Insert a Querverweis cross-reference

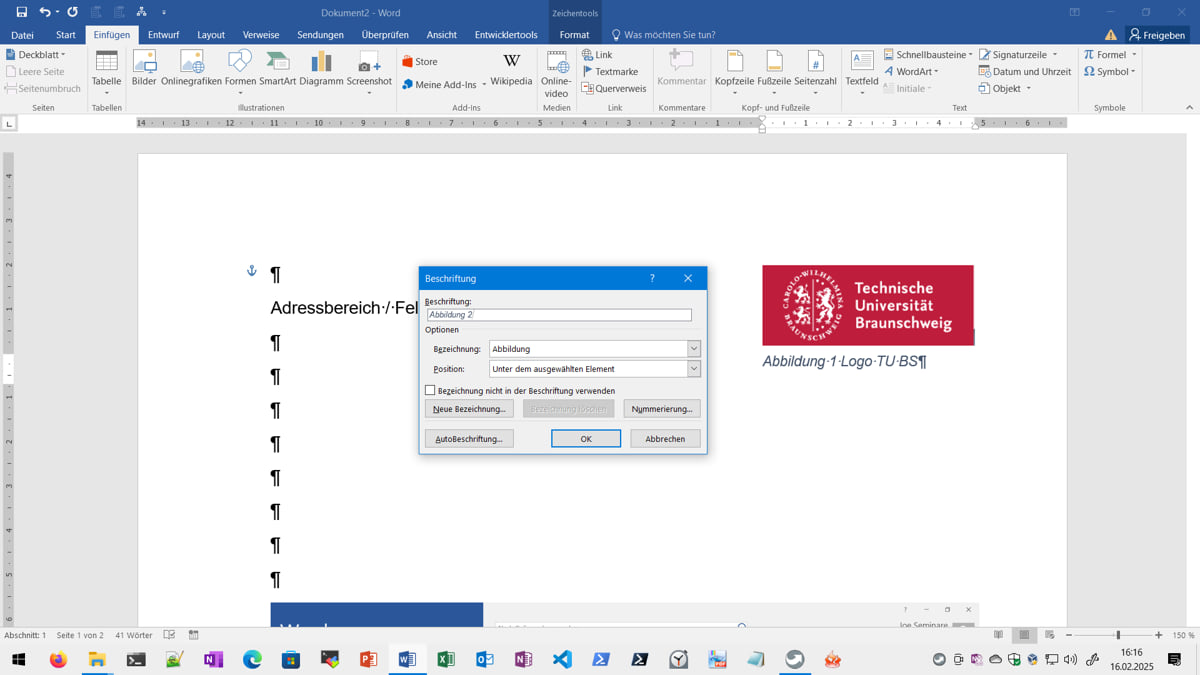pyautogui.click(x=613, y=89)
